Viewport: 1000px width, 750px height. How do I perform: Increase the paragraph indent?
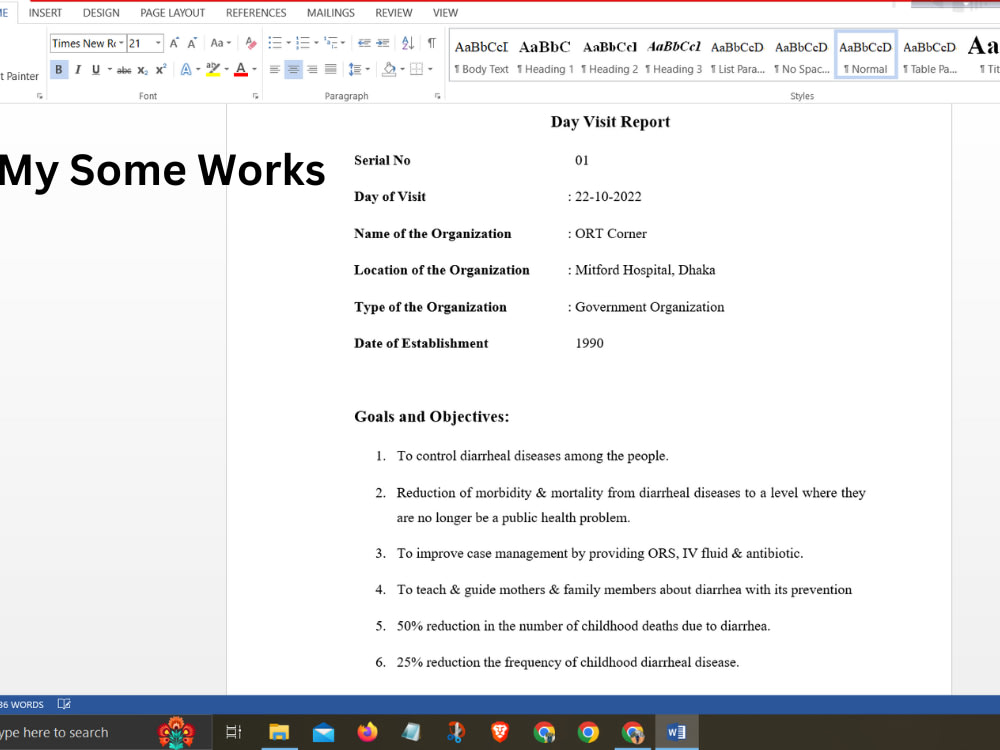pos(383,43)
